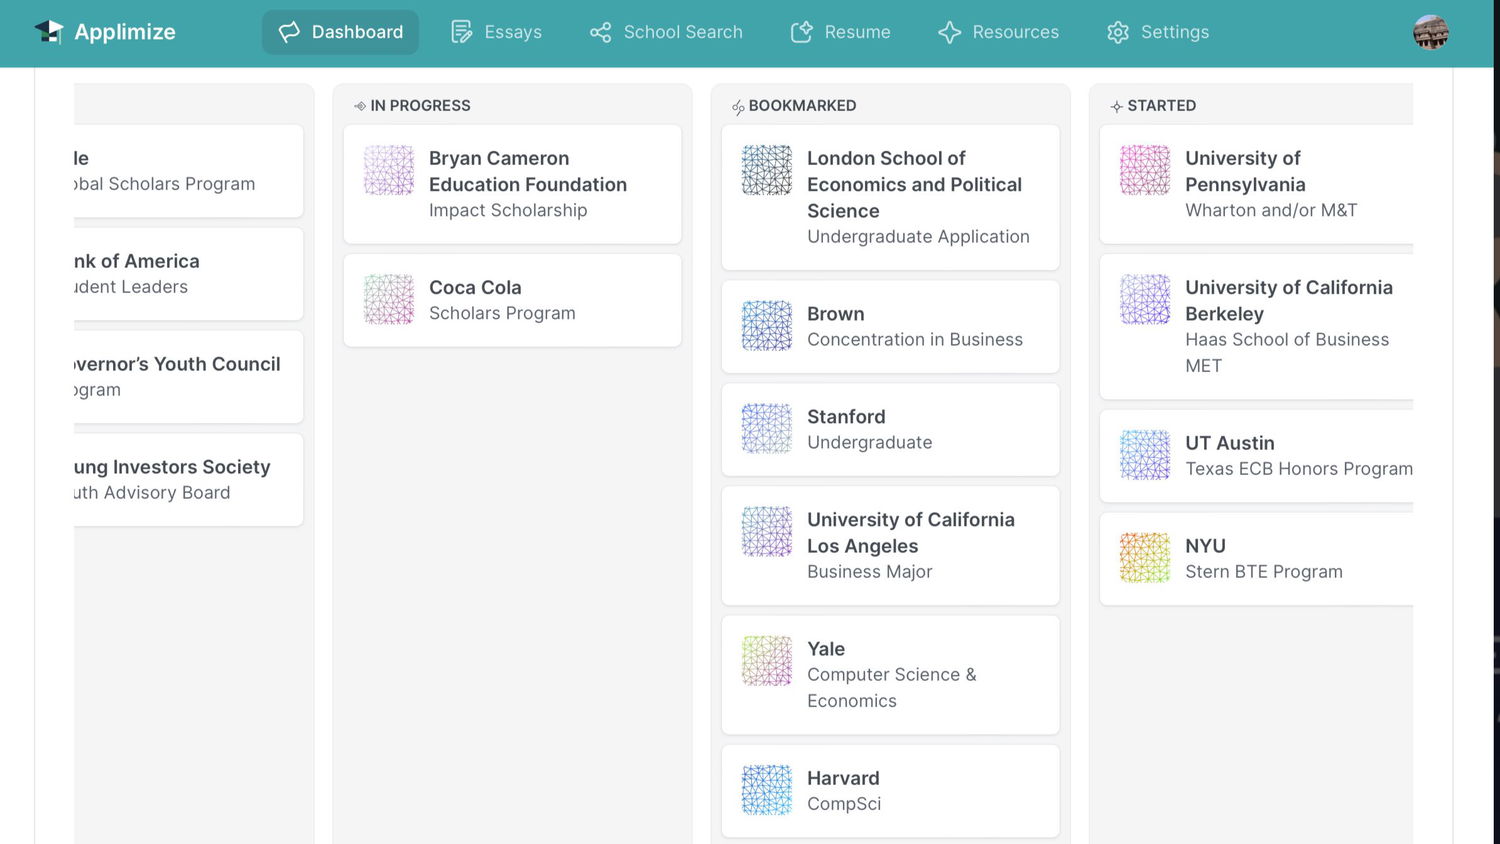This screenshot has width=1500, height=844.
Task: Open the Stanford card title
Action: [x=846, y=417]
